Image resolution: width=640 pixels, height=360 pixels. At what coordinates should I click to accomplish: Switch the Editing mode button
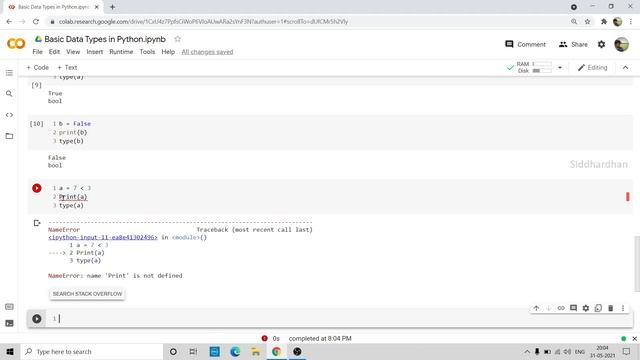pyautogui.click(x=593, y=68)
